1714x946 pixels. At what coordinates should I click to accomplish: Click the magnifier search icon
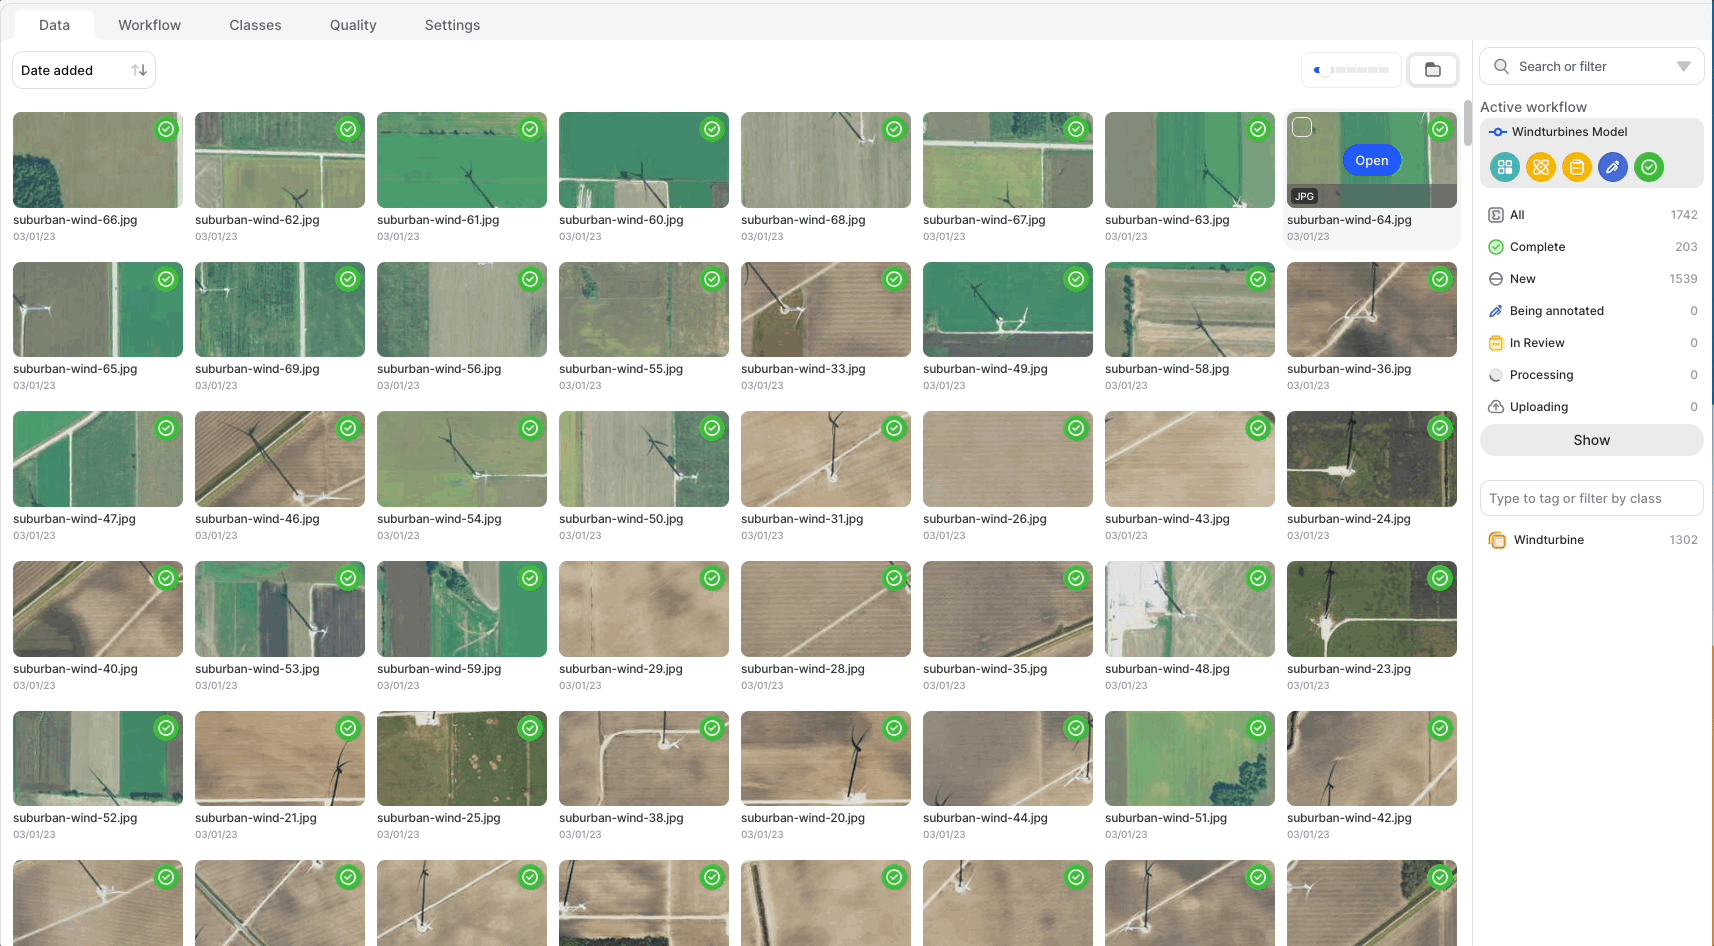pos(1501,67)
